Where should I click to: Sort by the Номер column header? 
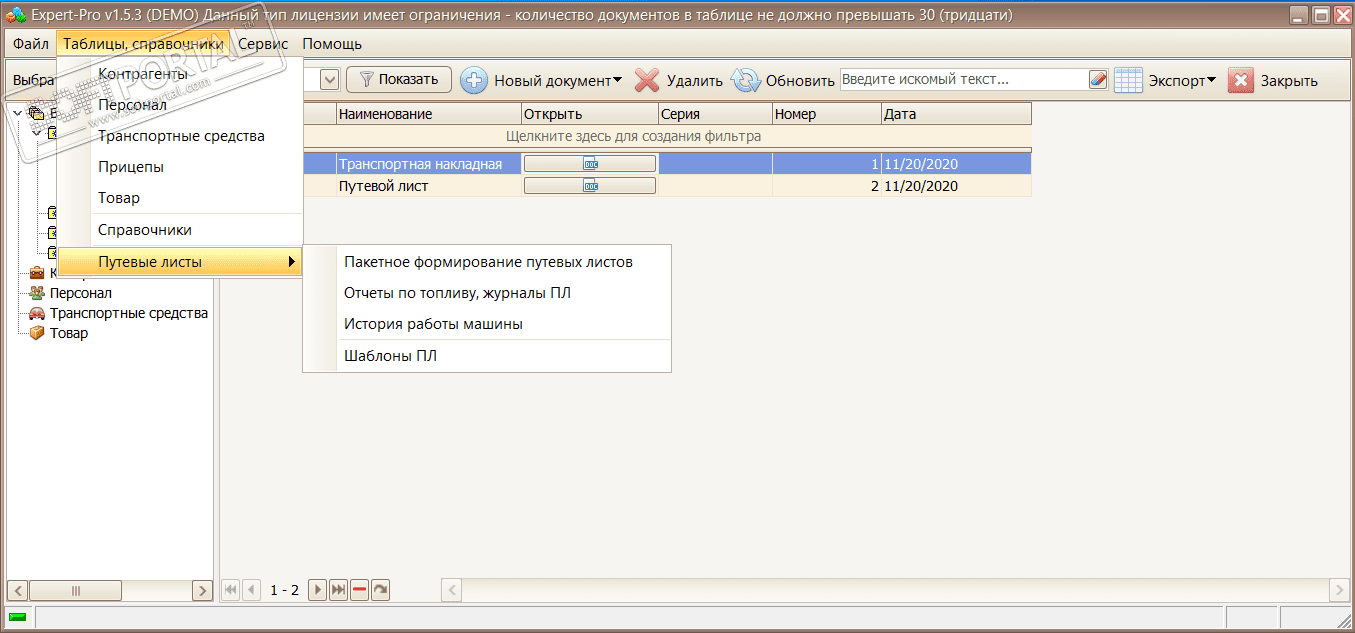click(827, 114)
